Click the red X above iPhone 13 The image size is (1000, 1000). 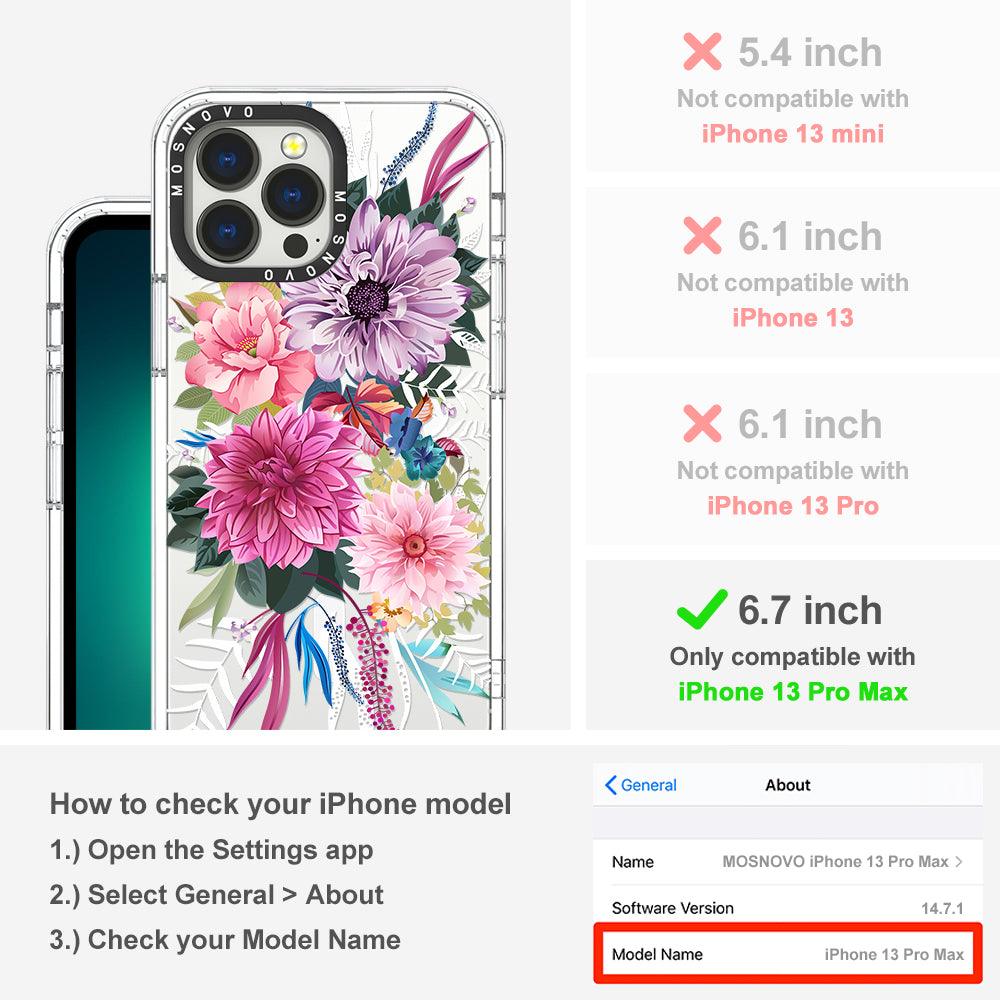(x=702, y=235)
